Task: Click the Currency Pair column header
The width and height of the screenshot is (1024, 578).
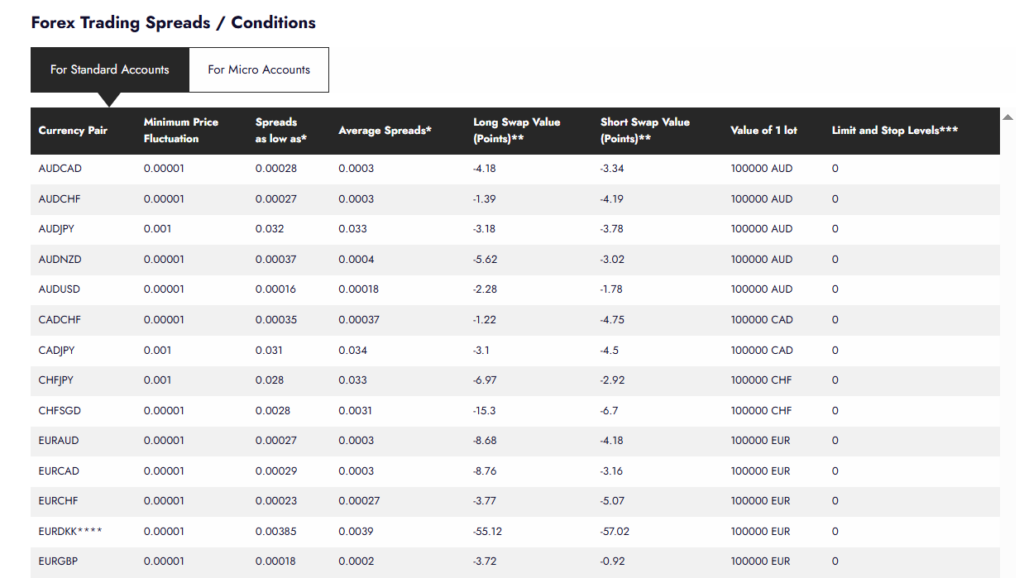Action: click(x=73, y=131)
